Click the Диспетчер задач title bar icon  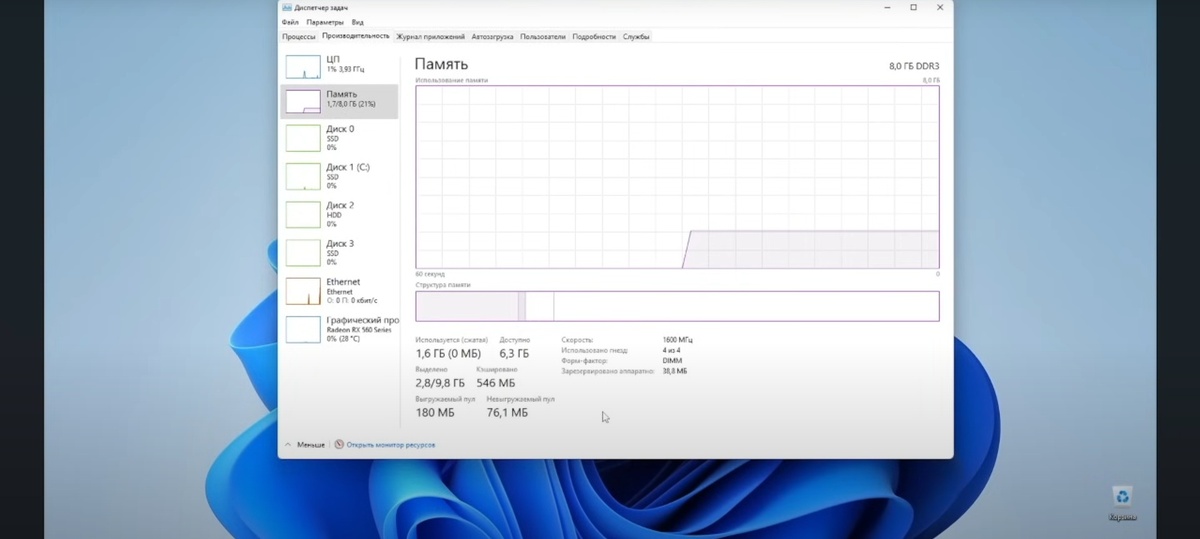click(286, 7)
